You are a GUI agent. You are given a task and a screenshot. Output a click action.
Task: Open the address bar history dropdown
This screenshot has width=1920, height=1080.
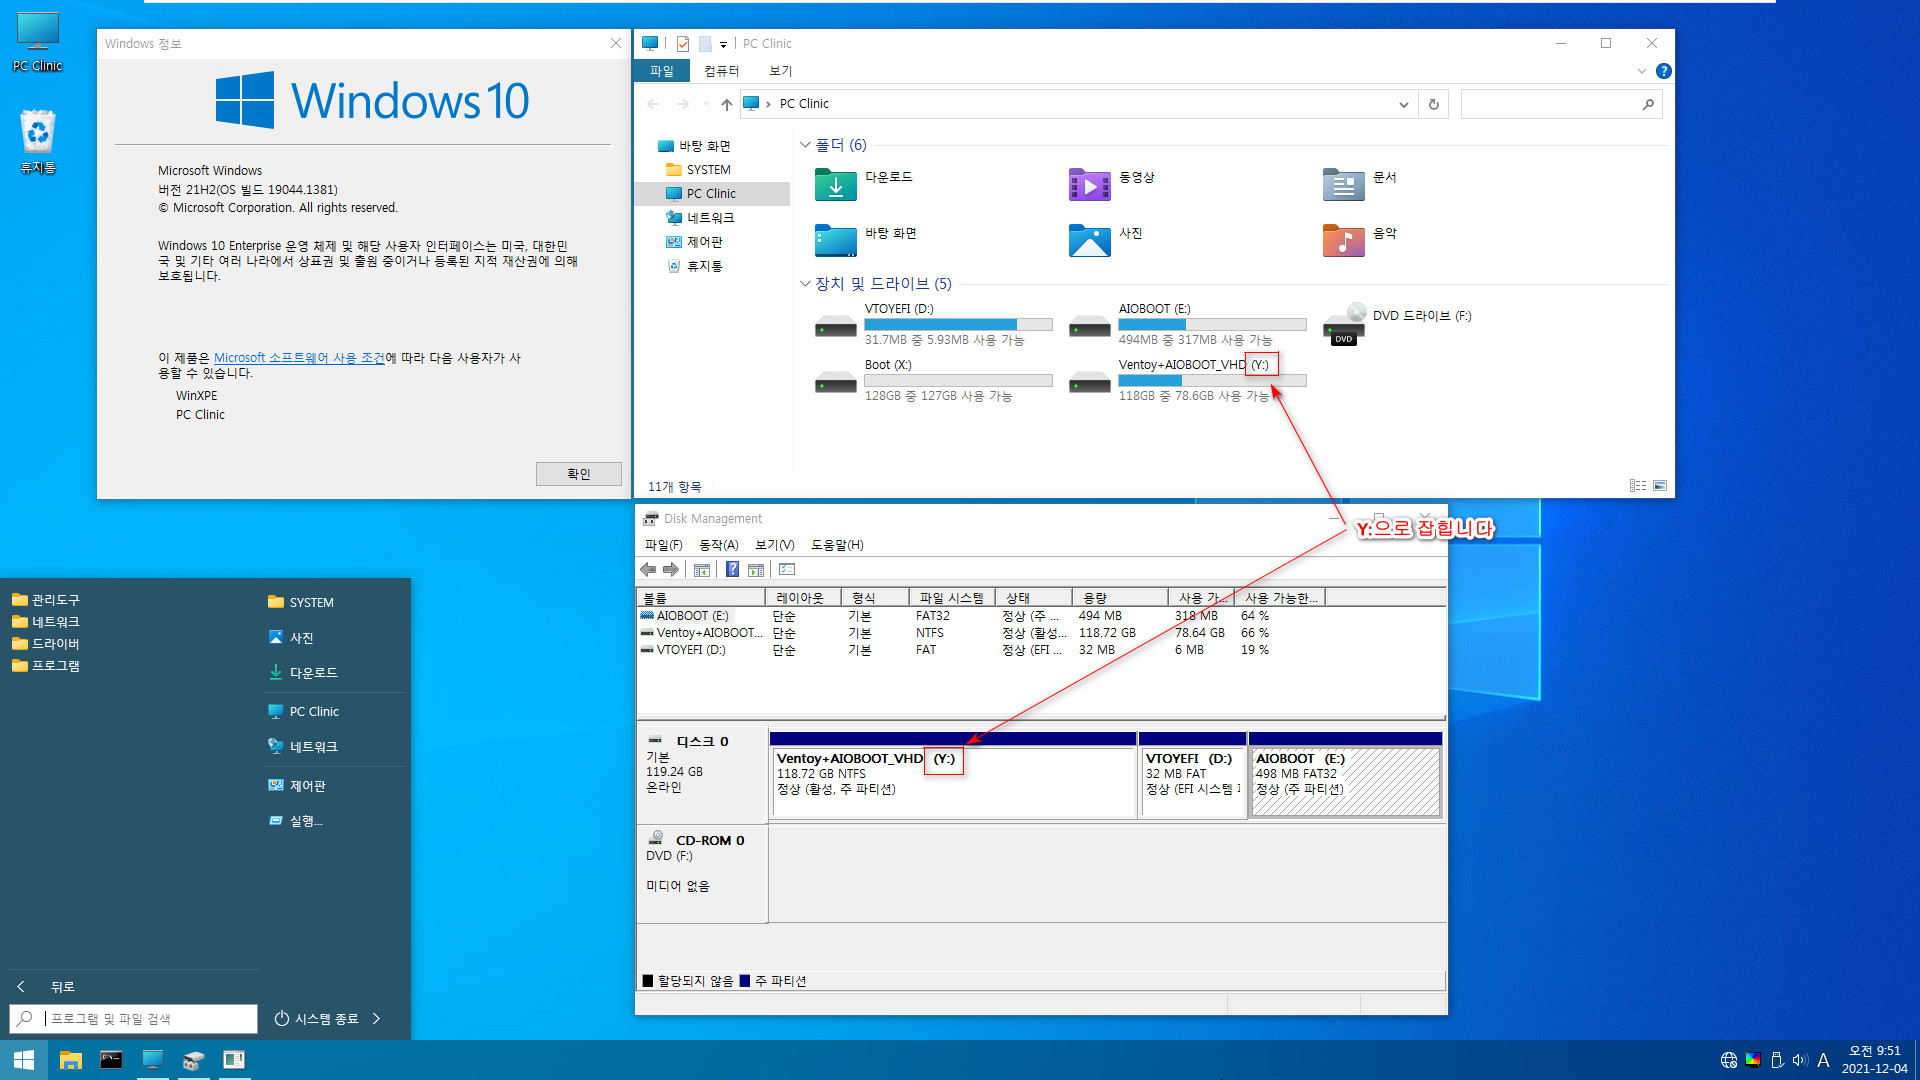(x=1404, y=104)
